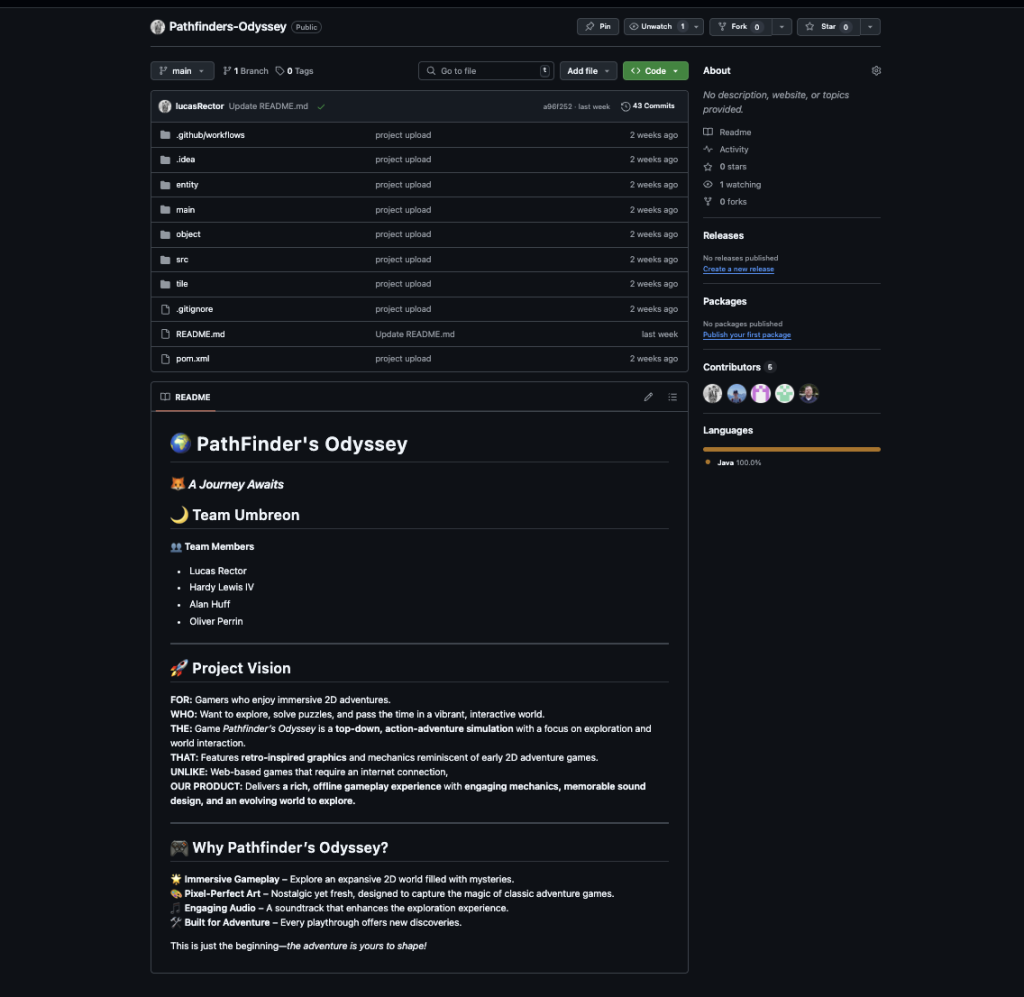
Task: Open the main branch dropdown
Action: (x=182, y=71)
